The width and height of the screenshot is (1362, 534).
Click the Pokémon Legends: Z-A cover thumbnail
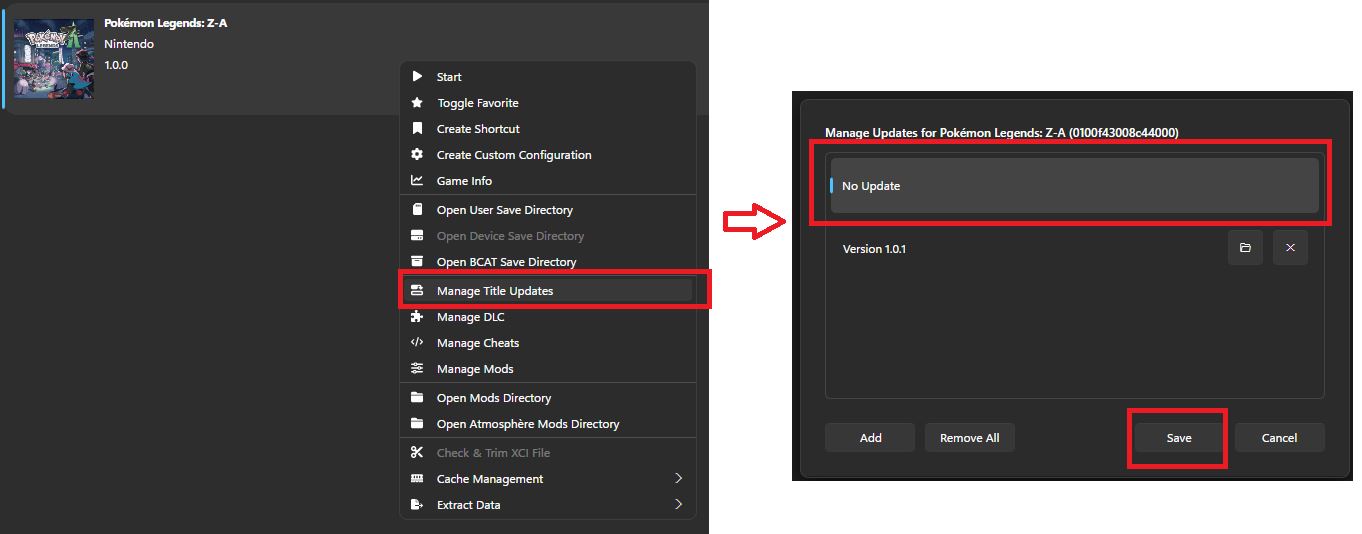coord(54,59)
